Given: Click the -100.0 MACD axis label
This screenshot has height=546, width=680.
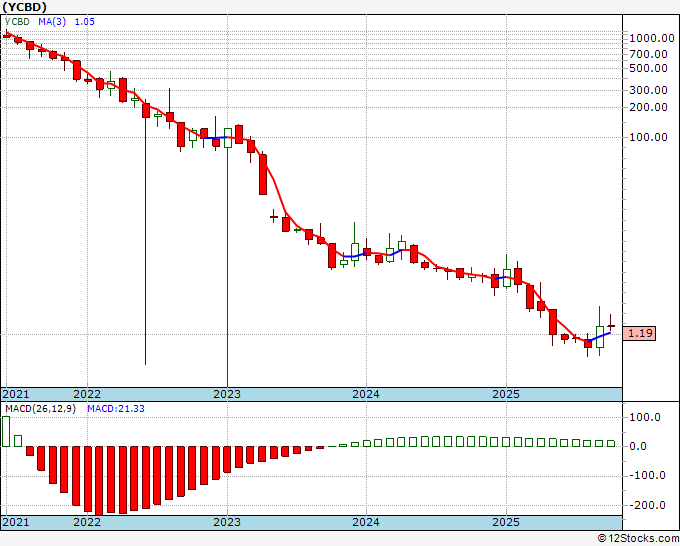Looking at the screenshot, I should (x=647, y=476).
